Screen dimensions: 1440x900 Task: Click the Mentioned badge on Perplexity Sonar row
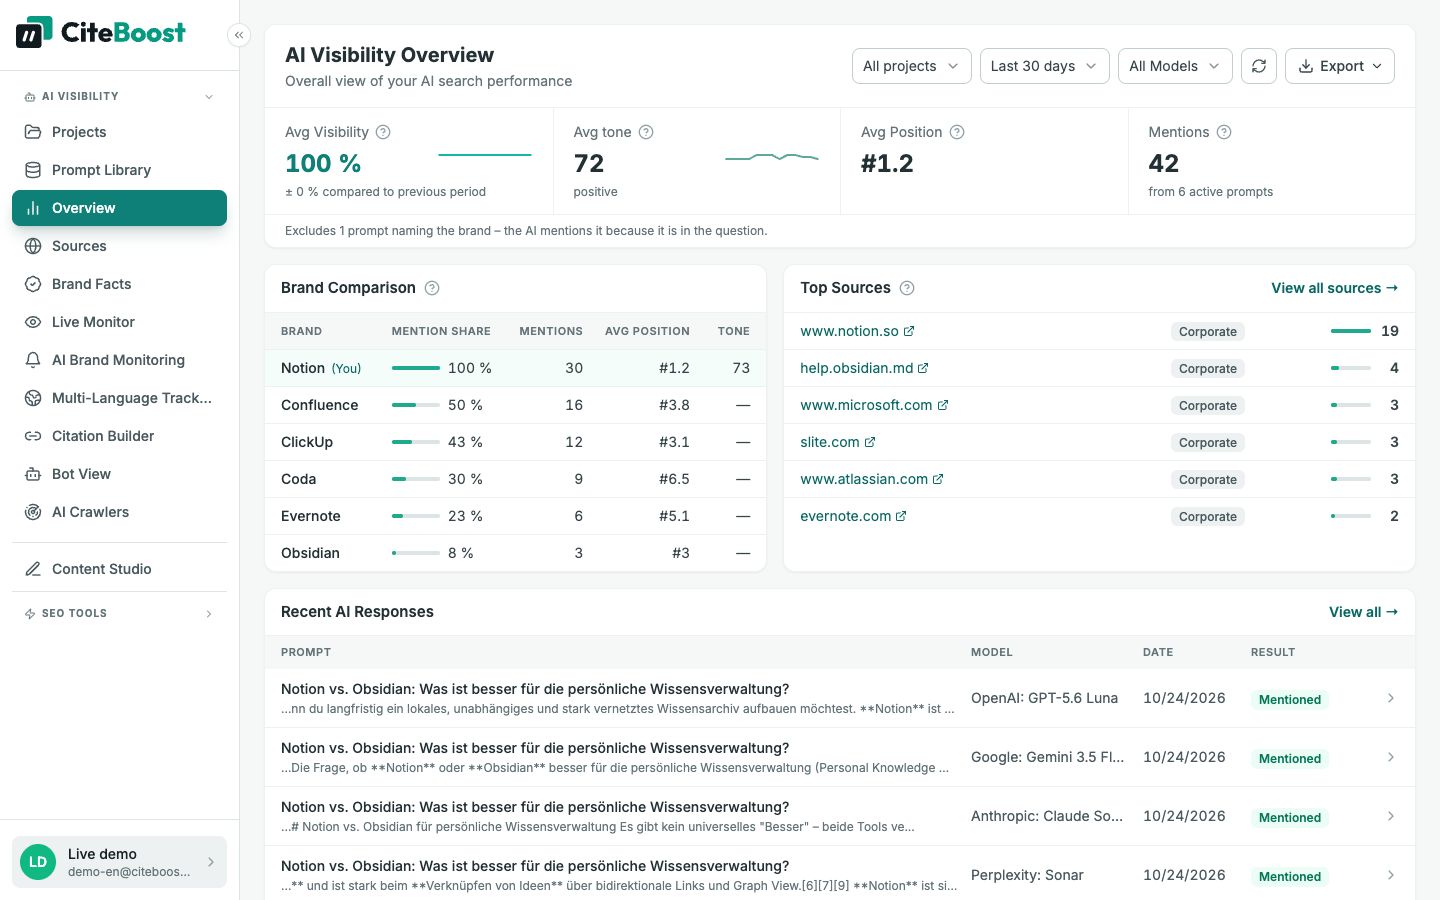pyautogui.click(x=1290, y=876)
